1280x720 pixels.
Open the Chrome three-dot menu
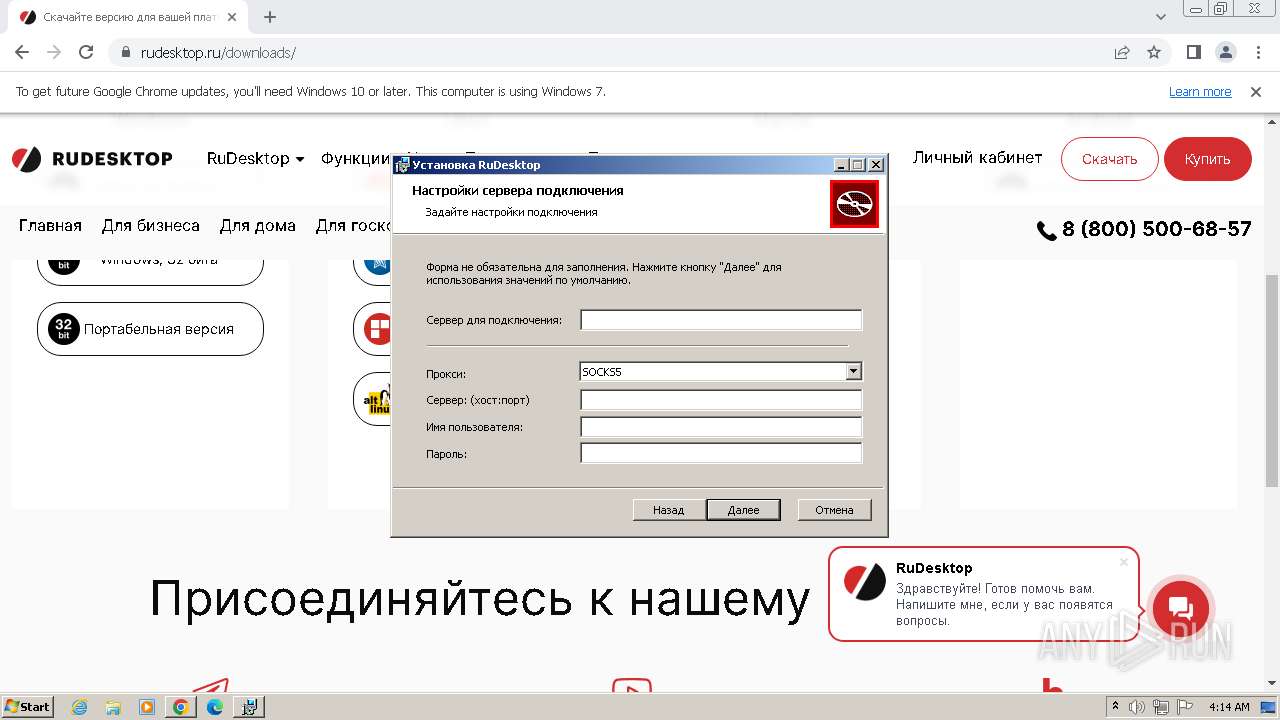click(x=1256, y=52)
